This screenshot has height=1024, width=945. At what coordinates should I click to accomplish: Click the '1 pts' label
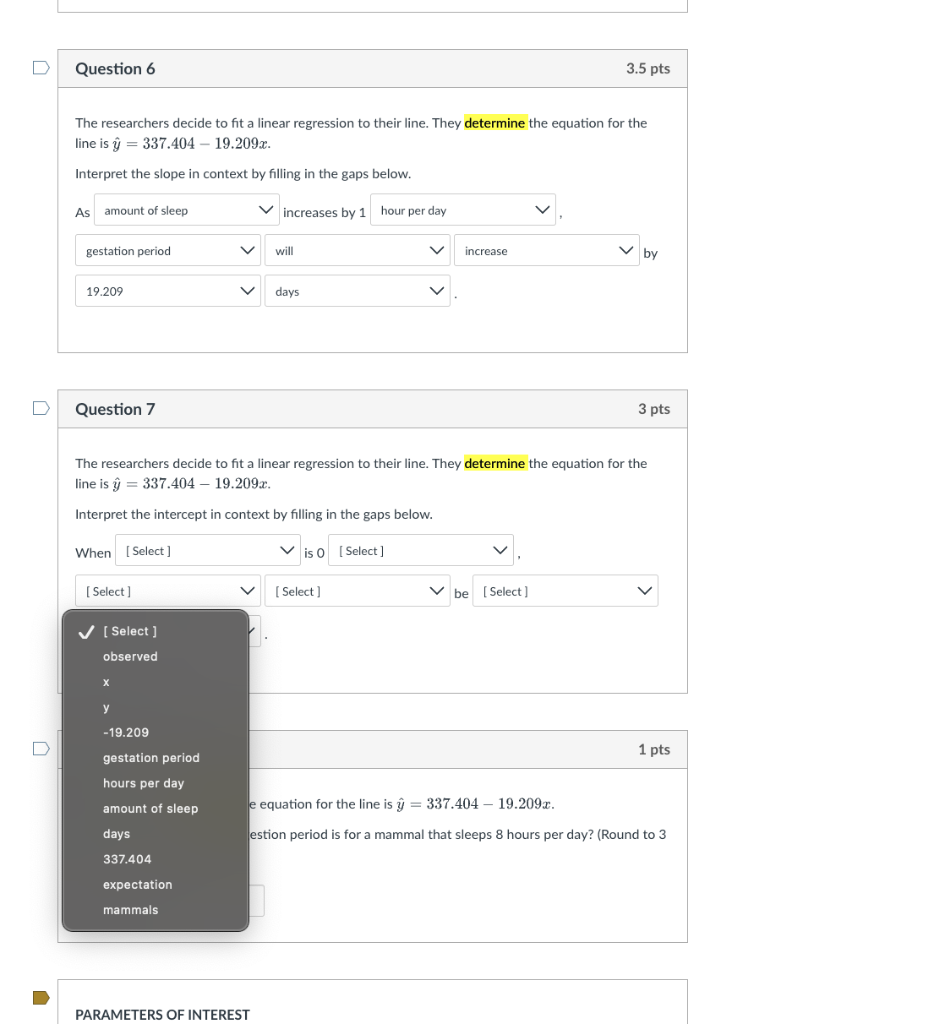pos(654,749)
